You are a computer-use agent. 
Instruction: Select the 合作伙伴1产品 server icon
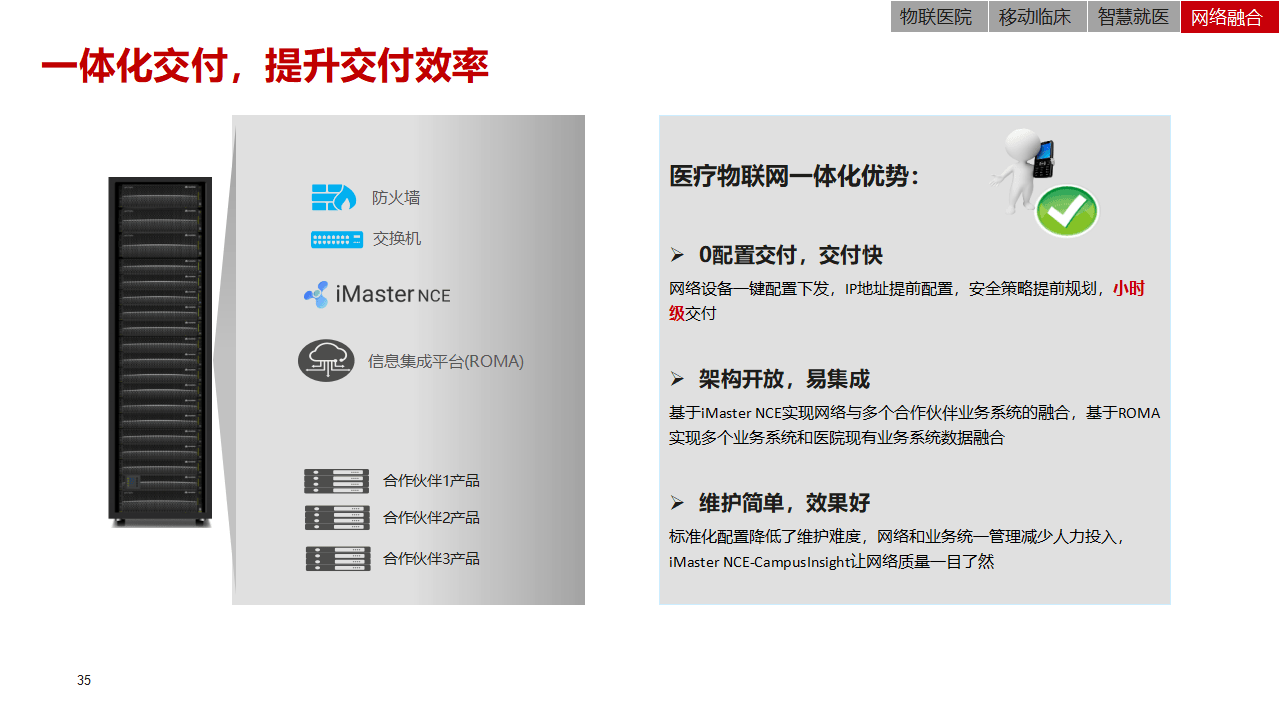336,481
